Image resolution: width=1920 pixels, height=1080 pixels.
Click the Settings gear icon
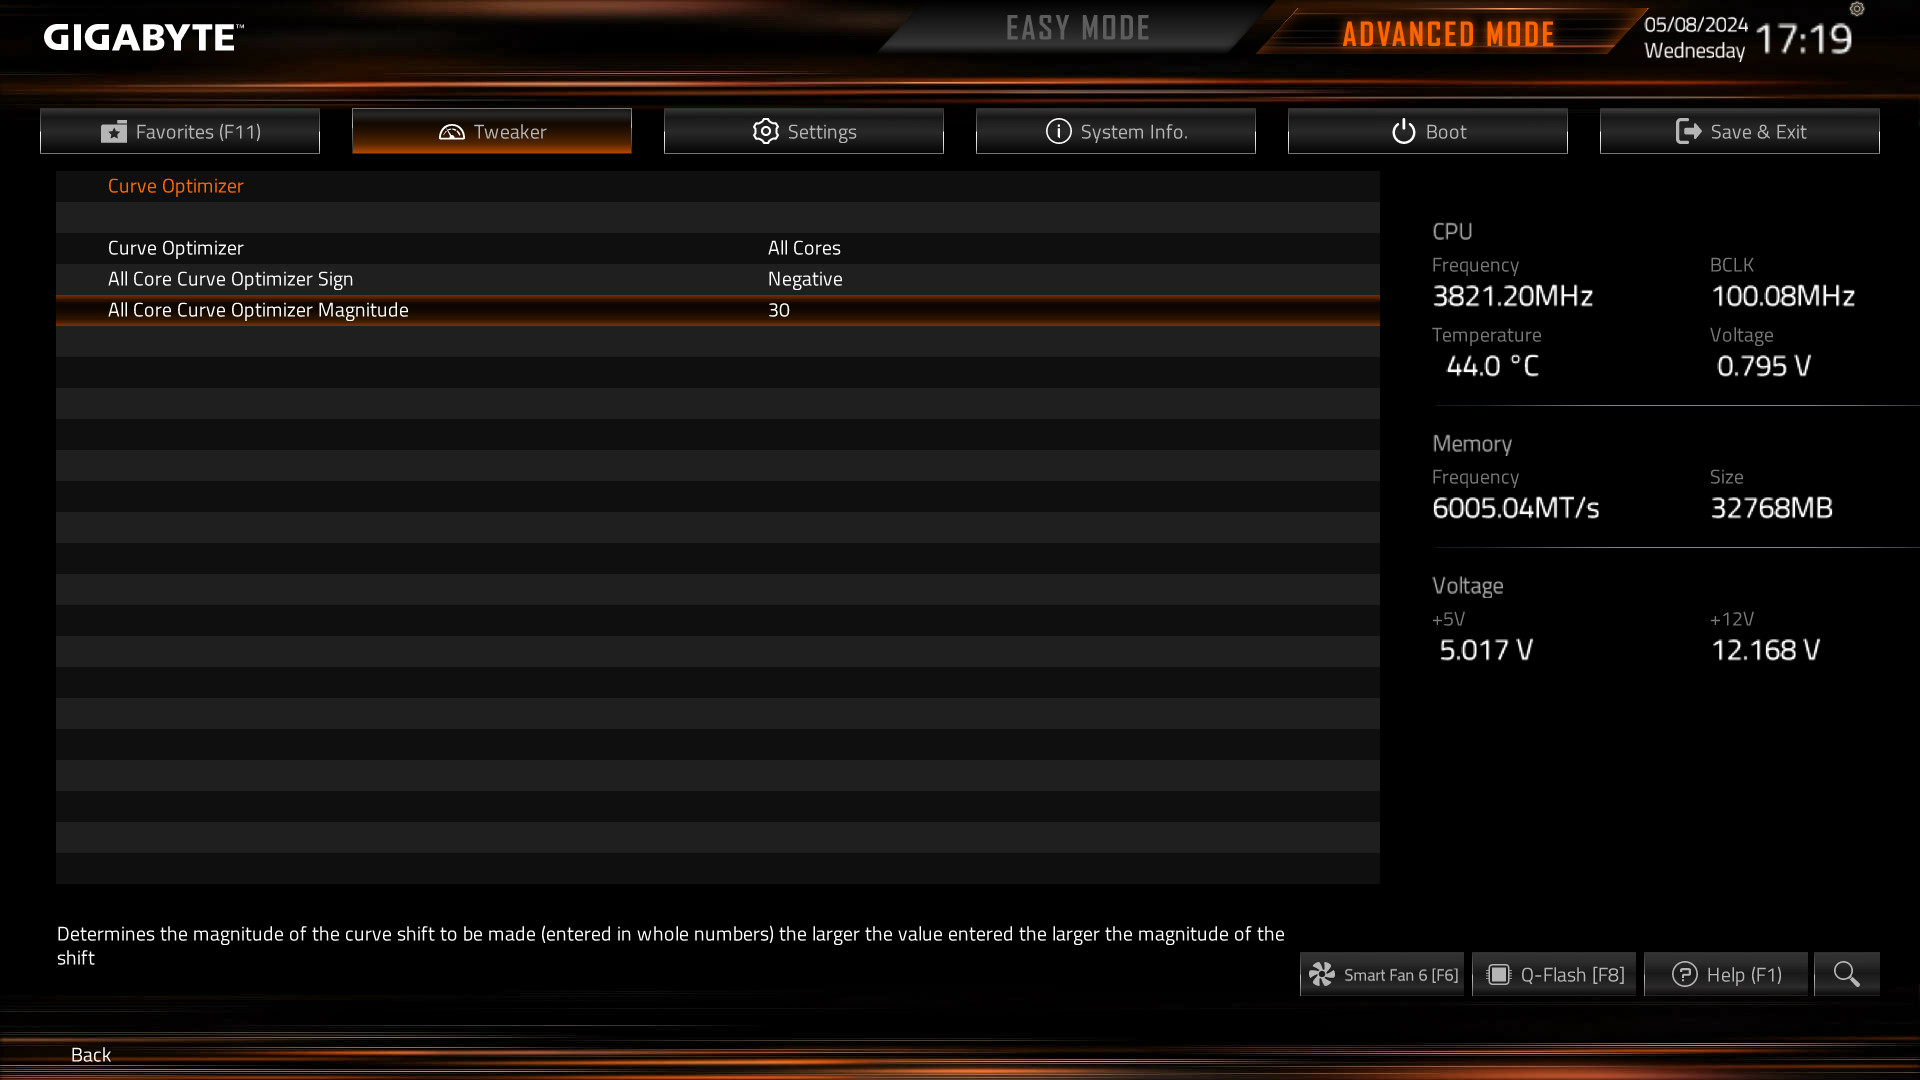tap(766, 131)
